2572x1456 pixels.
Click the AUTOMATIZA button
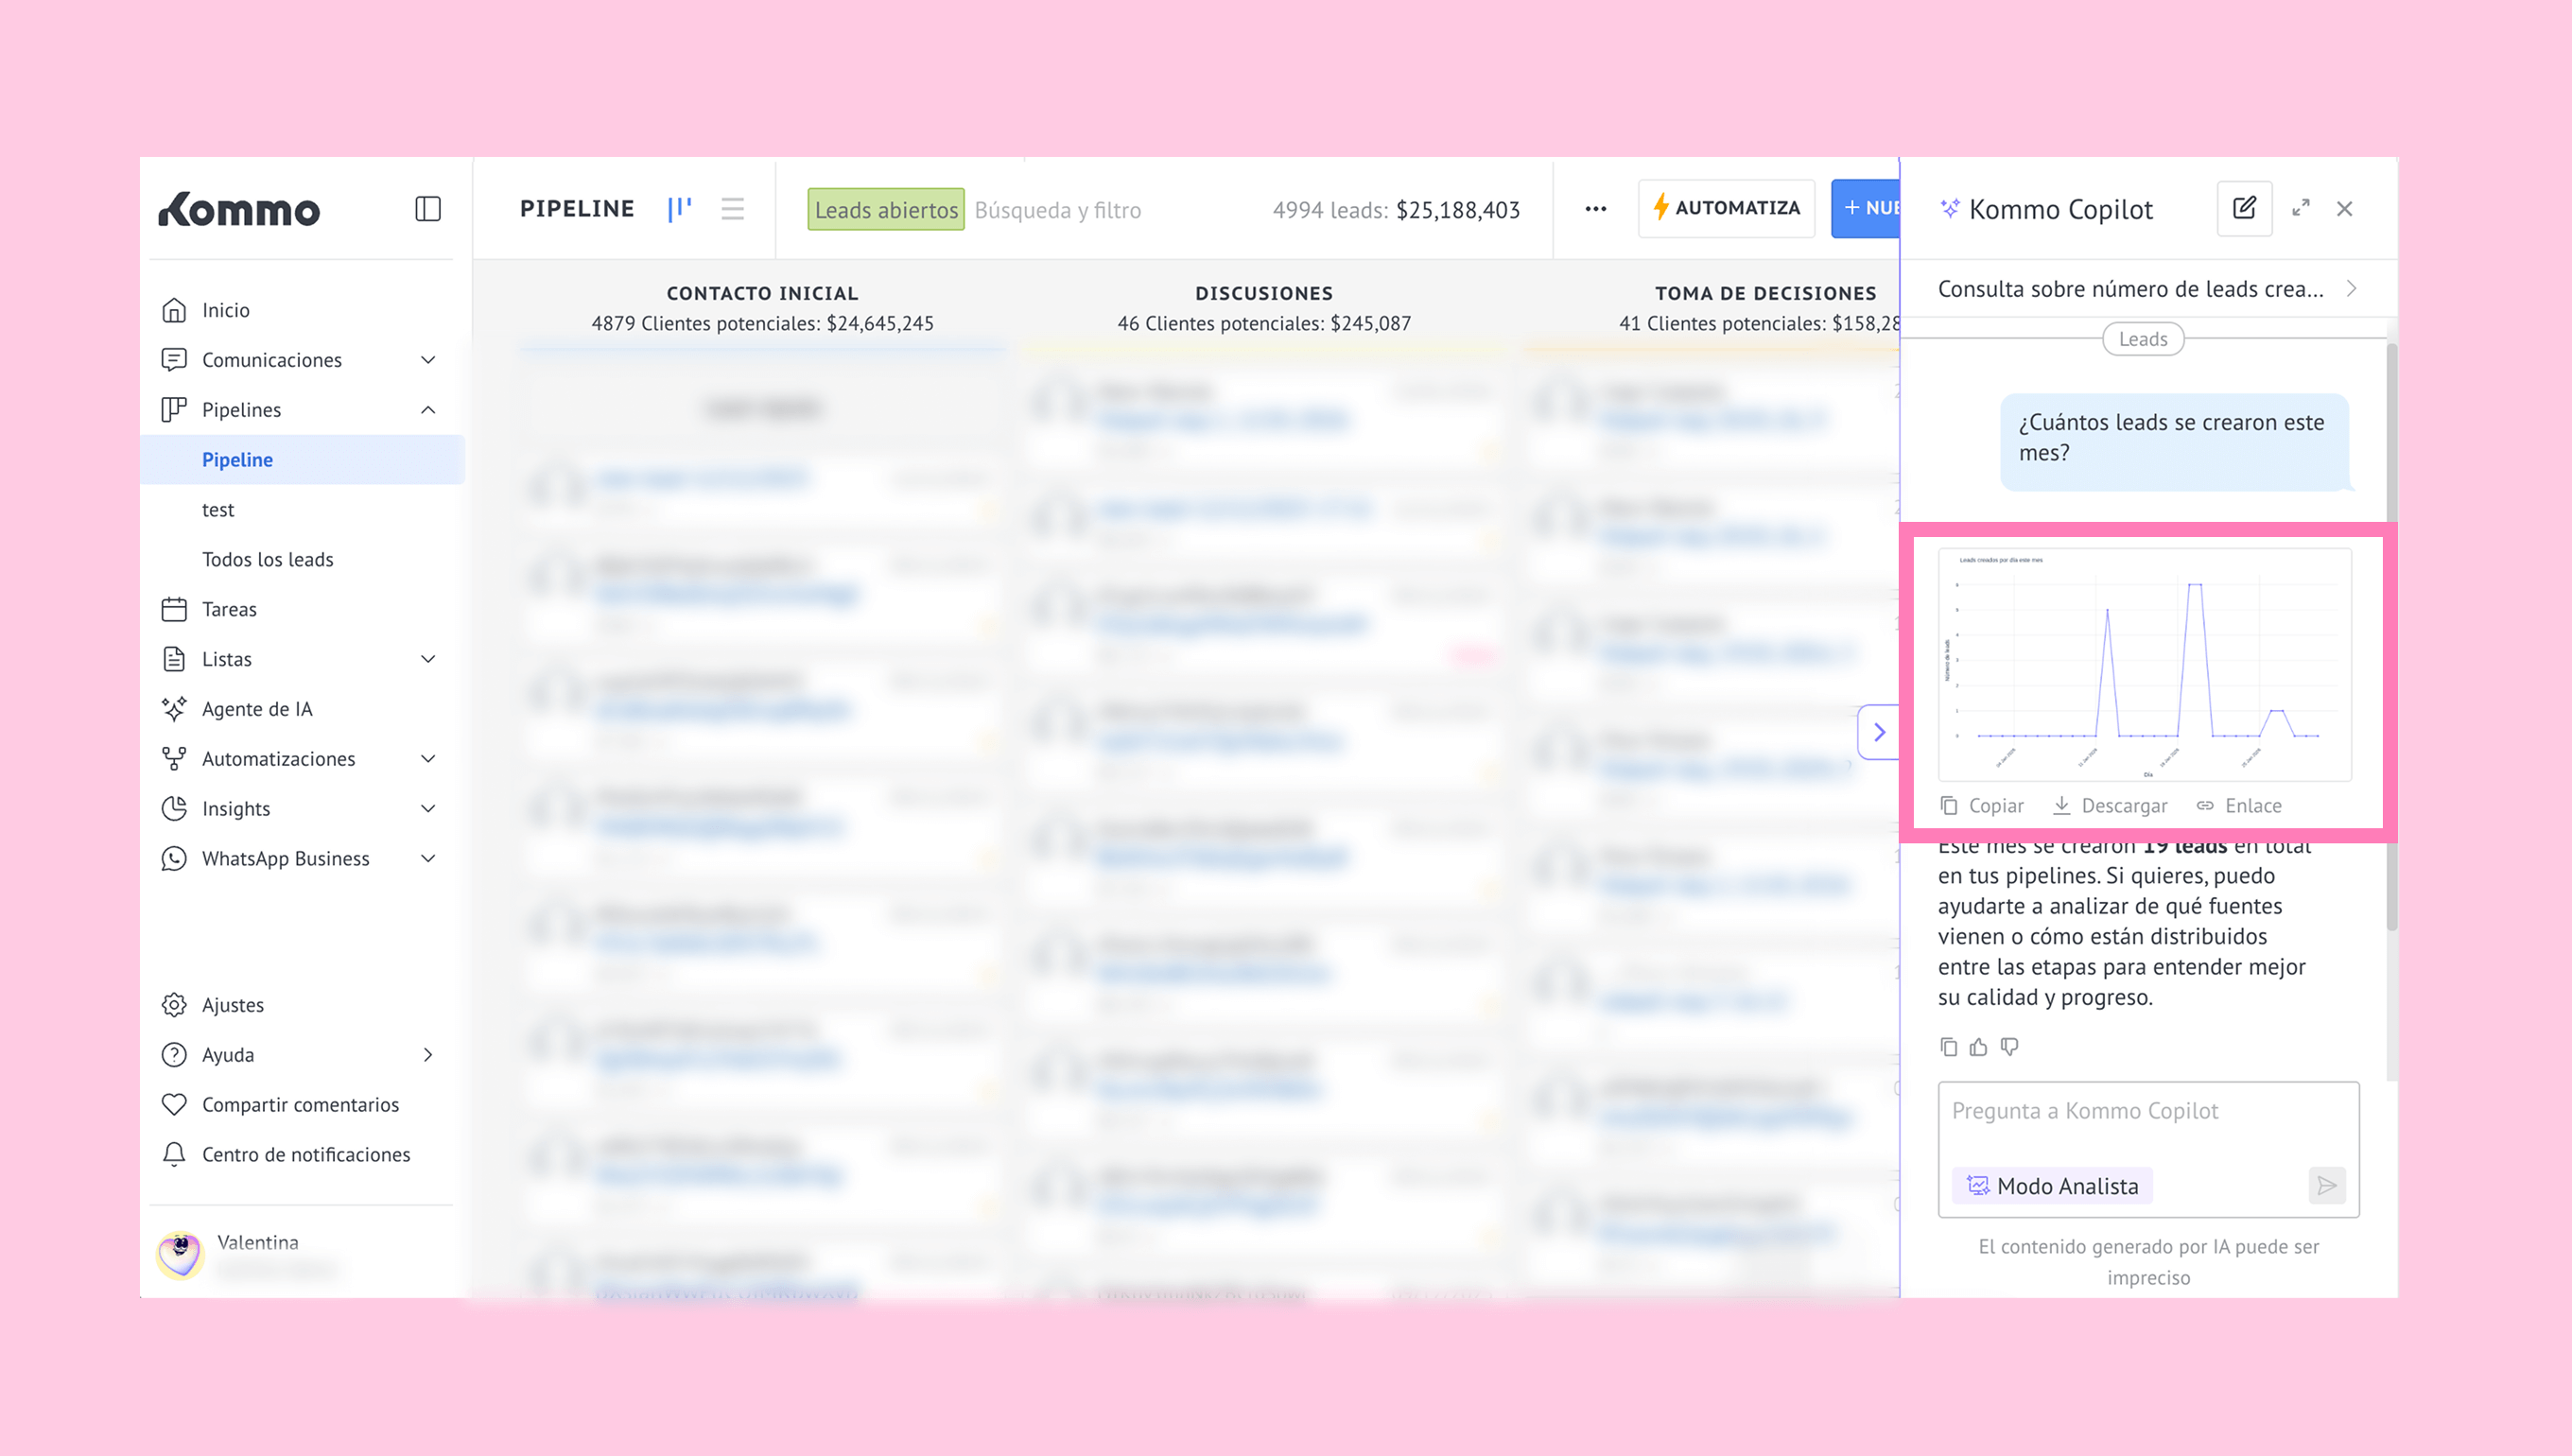click(x=1726, y=208)
